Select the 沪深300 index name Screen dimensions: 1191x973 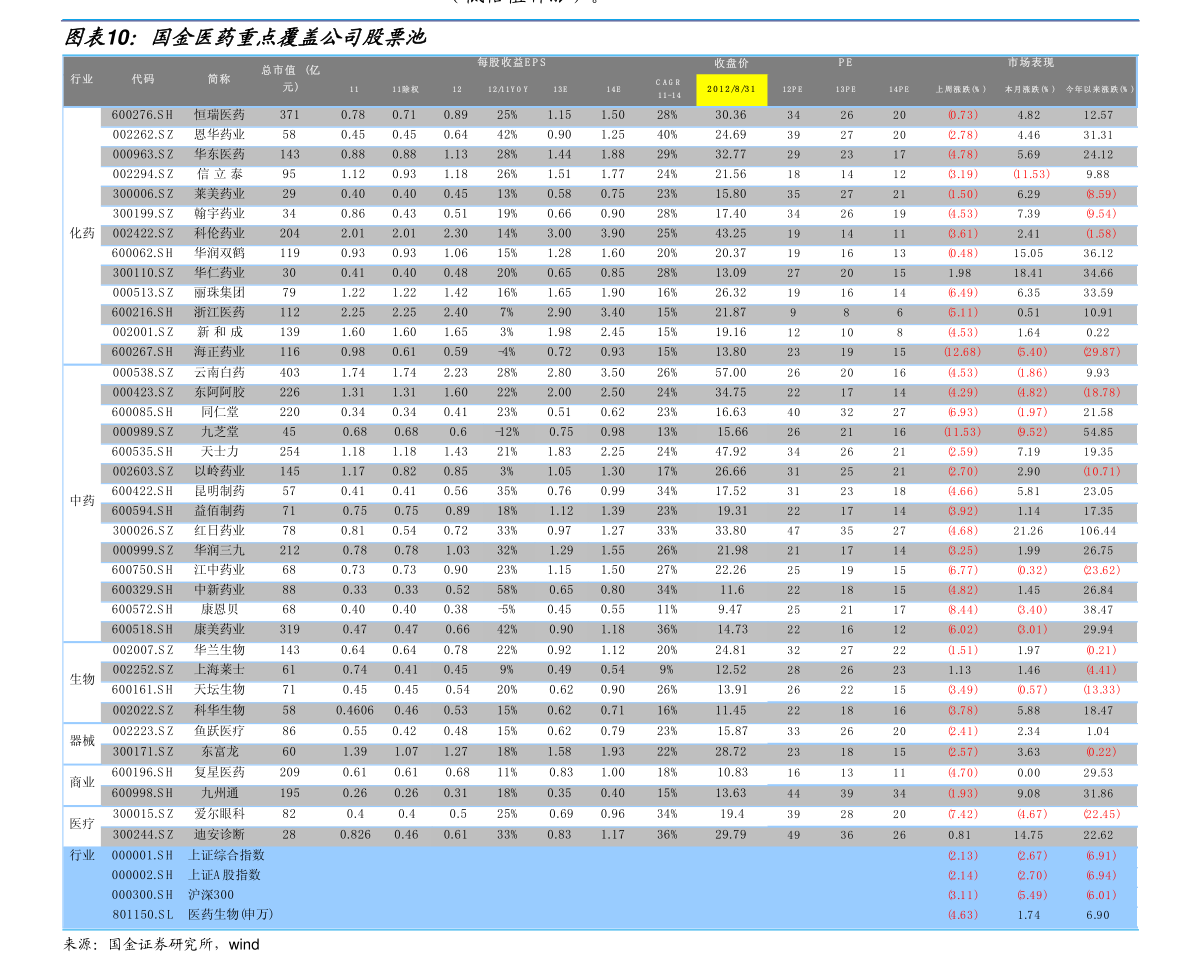pos(210,895)
